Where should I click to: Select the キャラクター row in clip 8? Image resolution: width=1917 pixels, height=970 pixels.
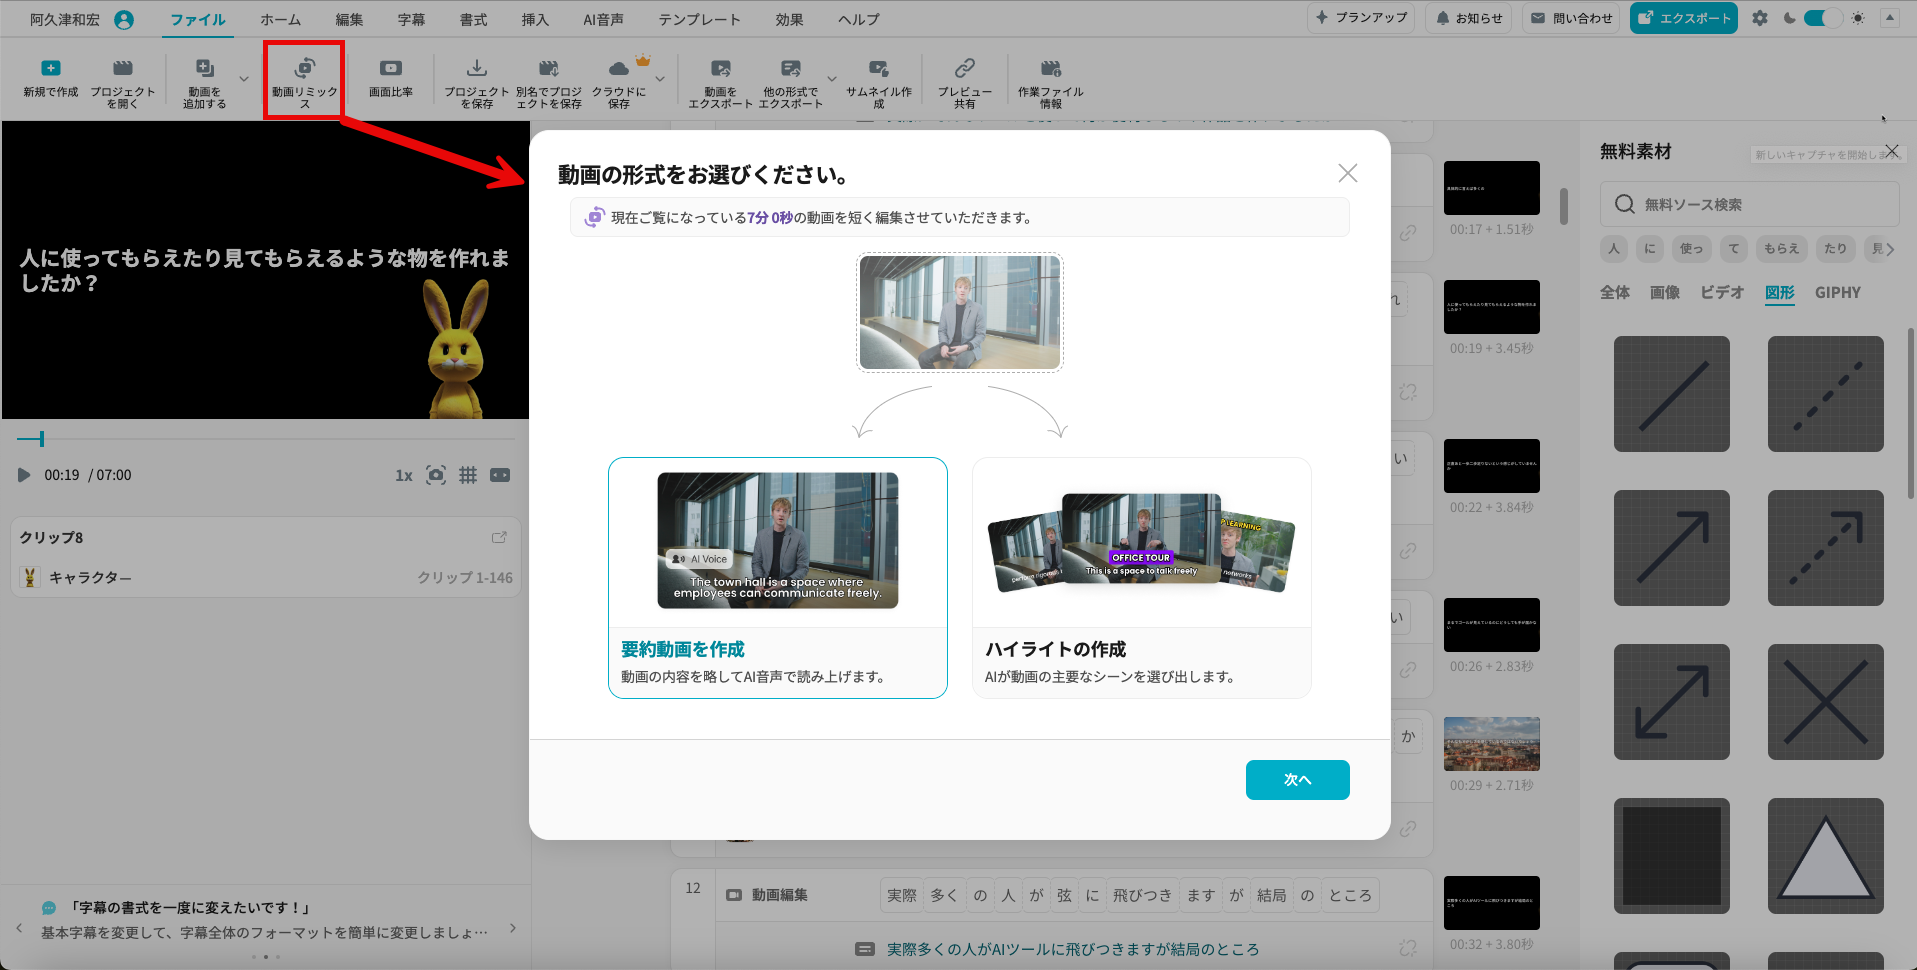coord(266,578)
